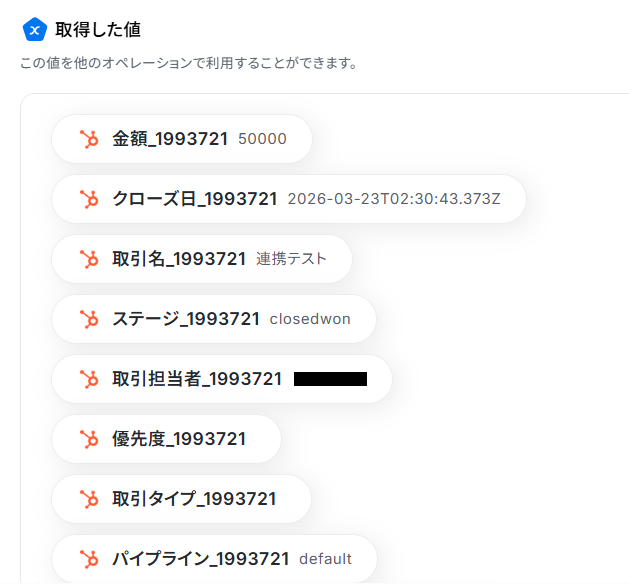Select the 取引担当者_1993721 label
Screen dimensions: 629x584
coord(197,379)
